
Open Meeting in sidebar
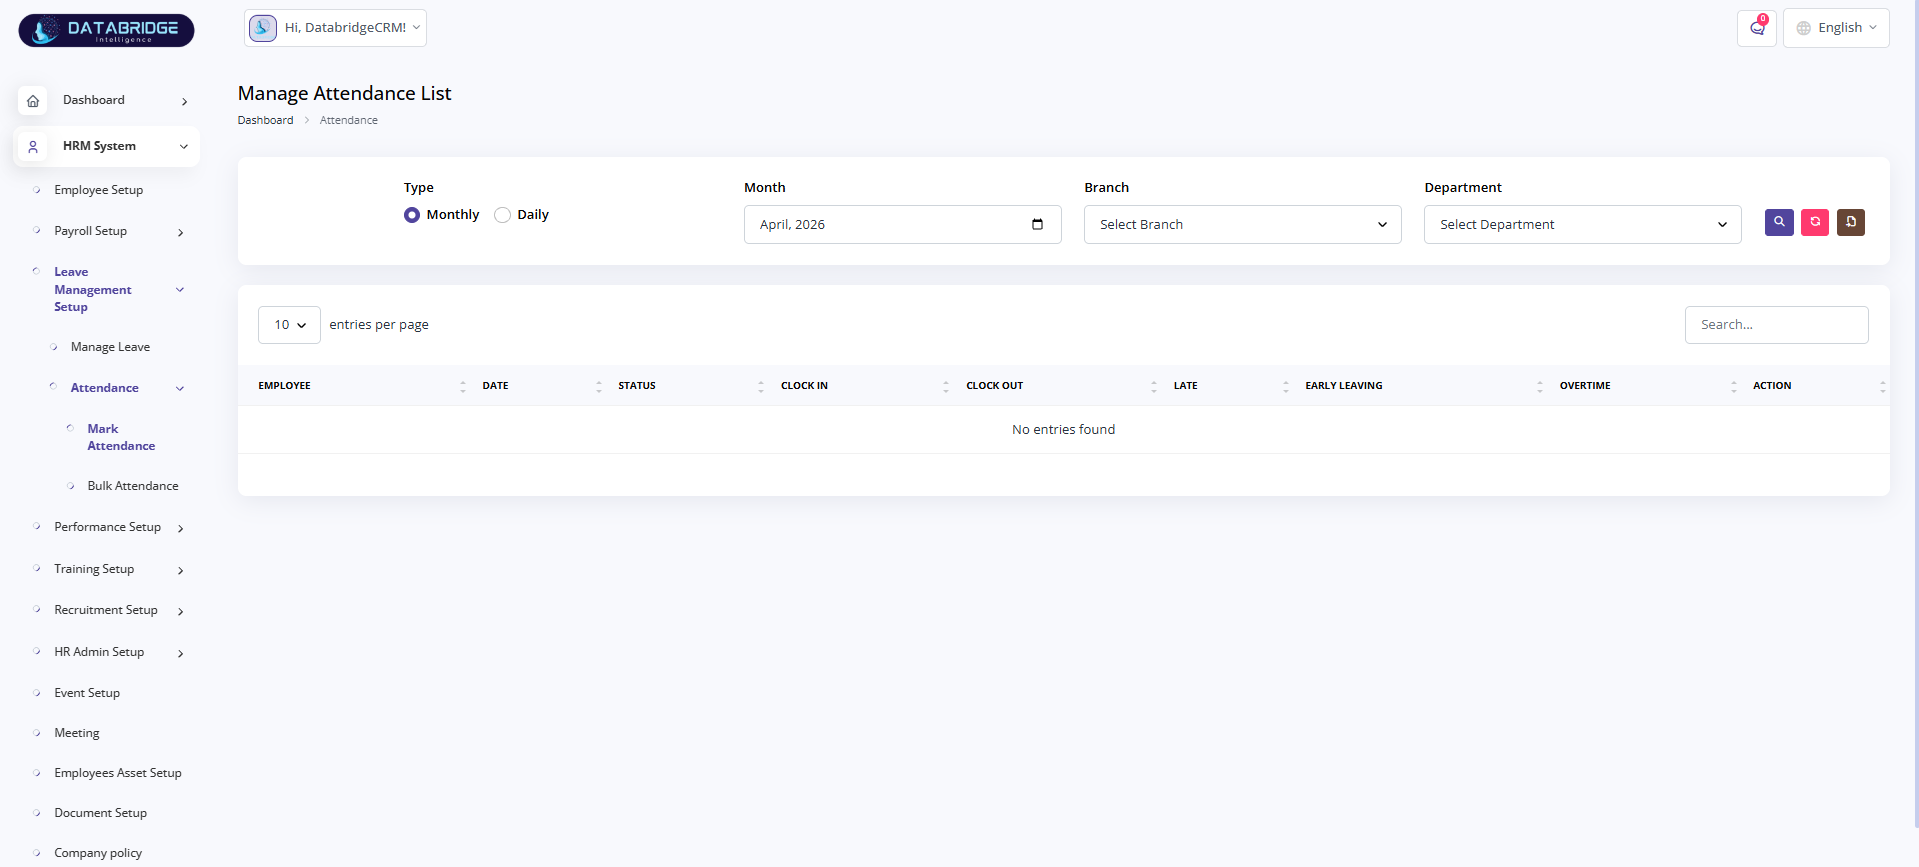coord(77,733)
